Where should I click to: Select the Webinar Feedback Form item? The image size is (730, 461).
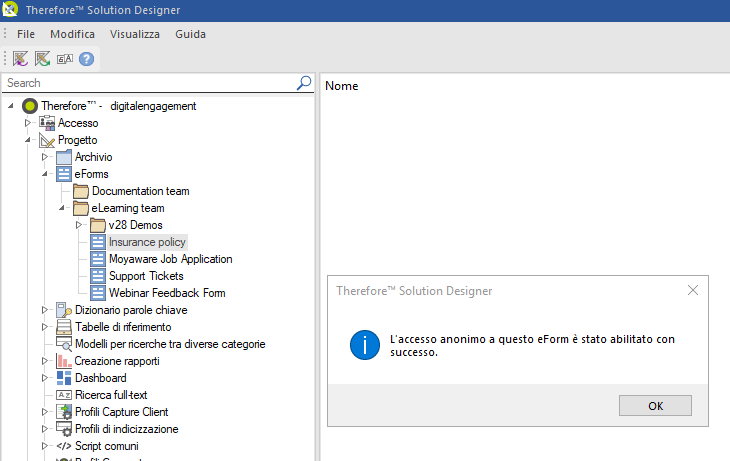point(166,293)
